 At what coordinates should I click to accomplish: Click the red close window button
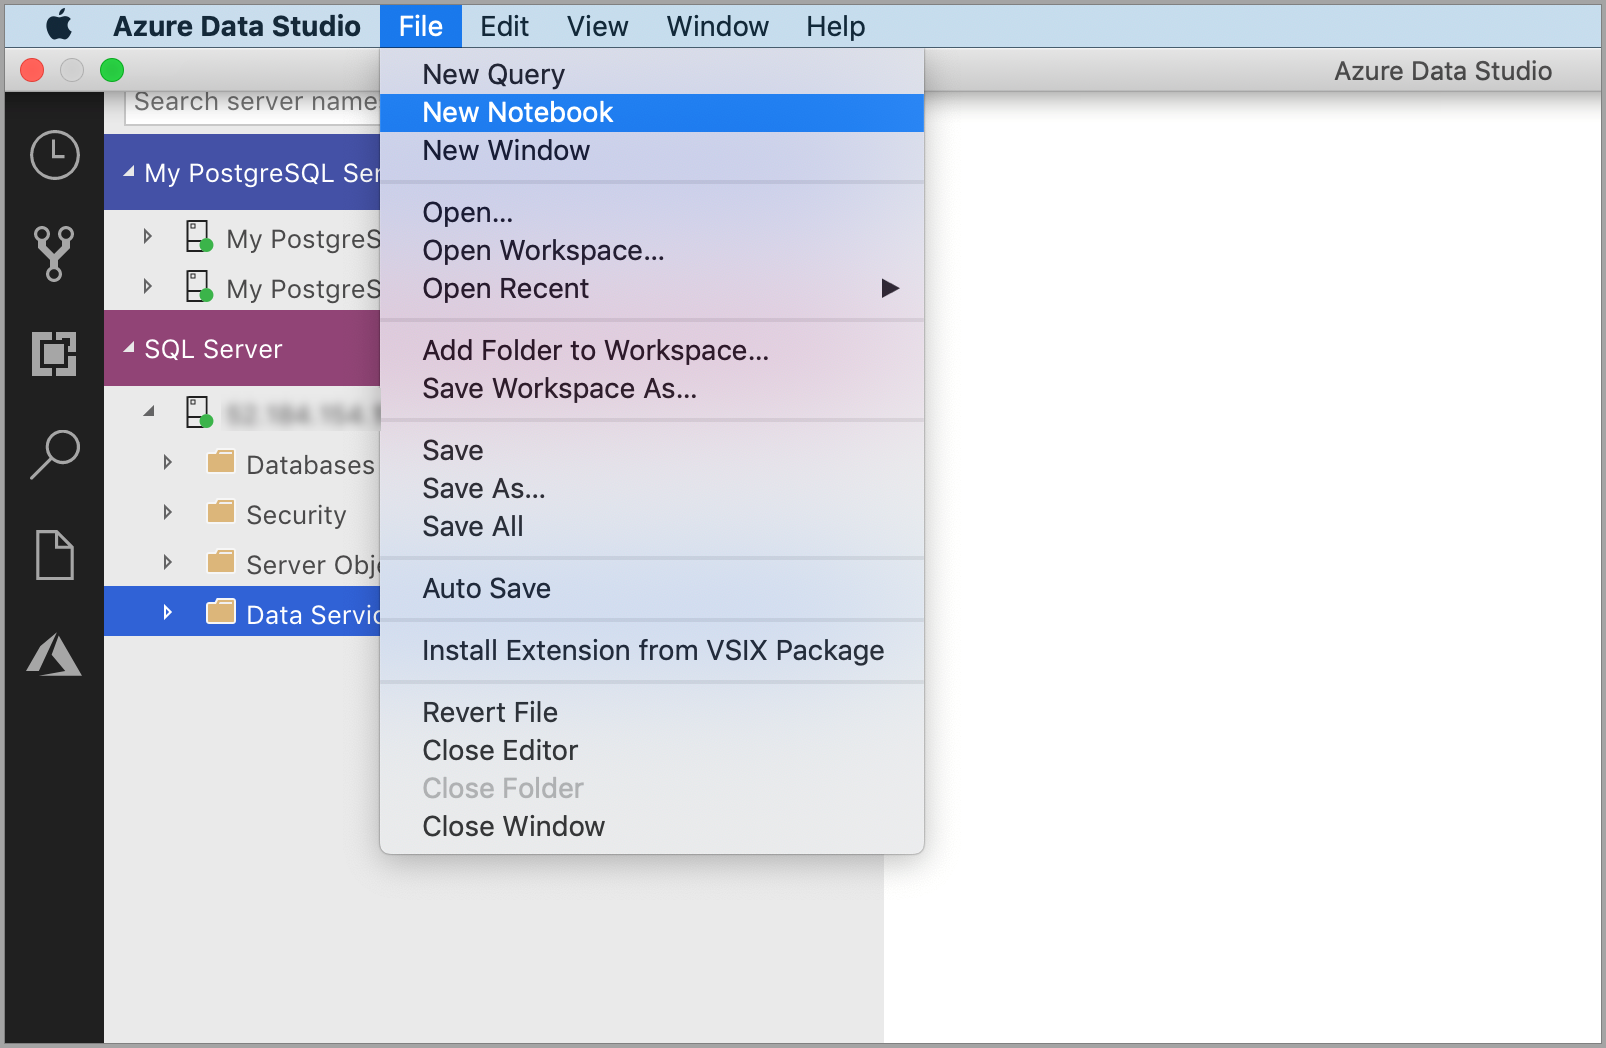pyautogui.click(x=32, y=70)
